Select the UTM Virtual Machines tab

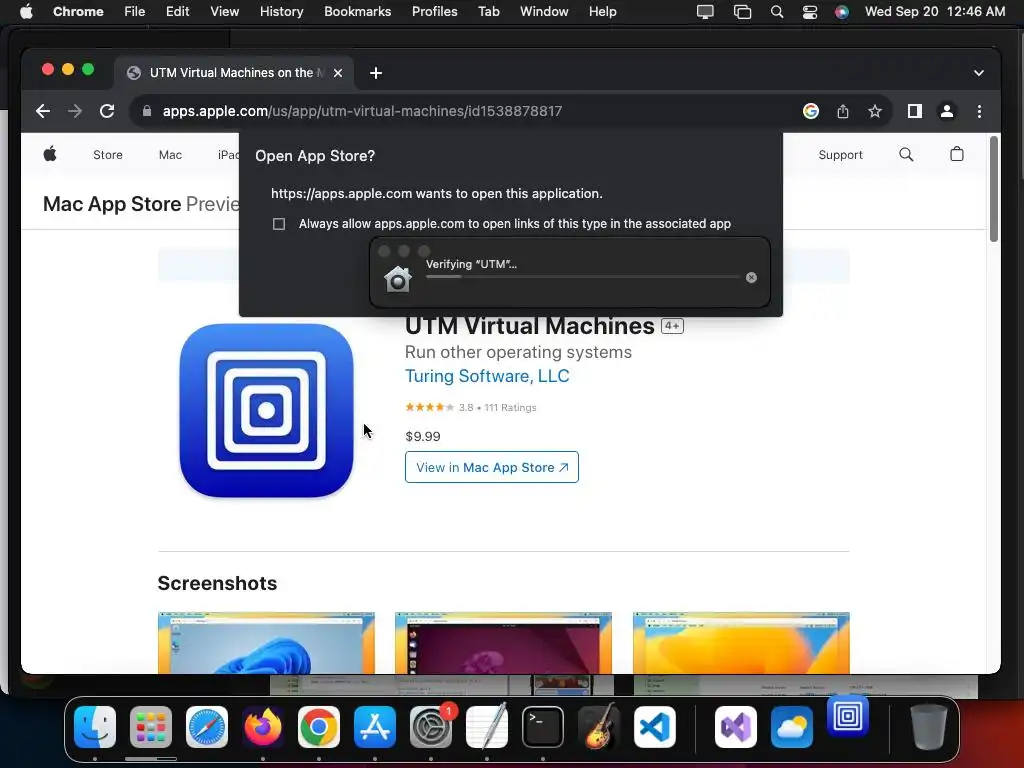234,73
